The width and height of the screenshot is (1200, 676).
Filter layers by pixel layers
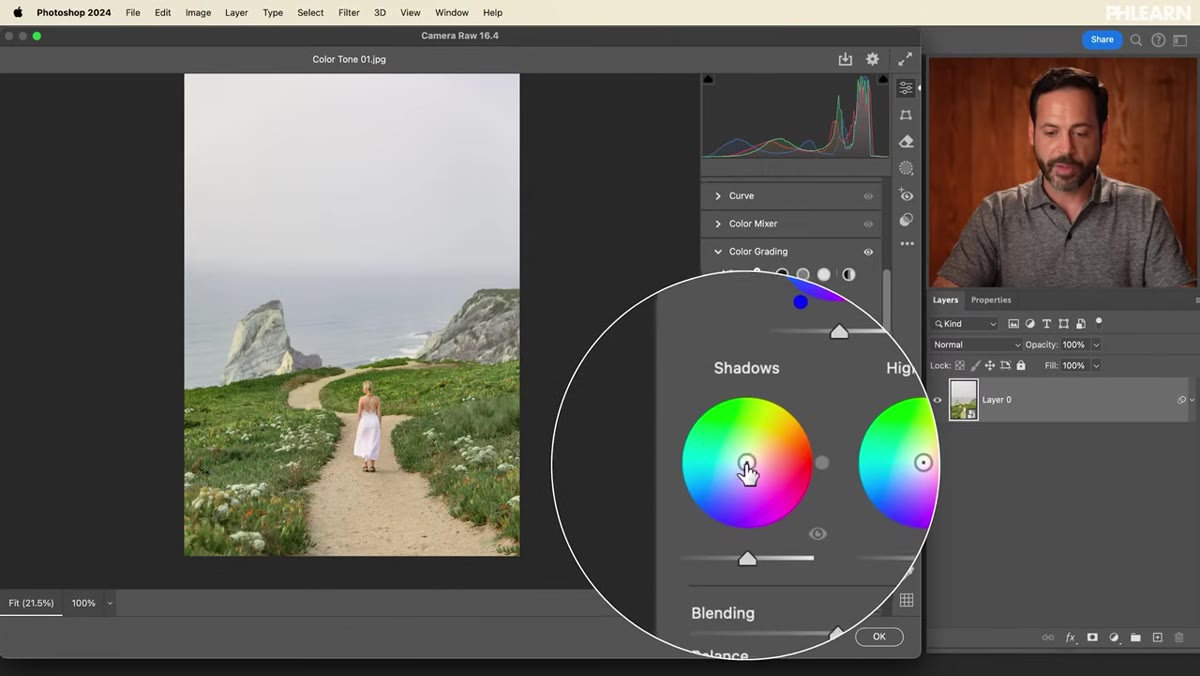(1013, 324)
